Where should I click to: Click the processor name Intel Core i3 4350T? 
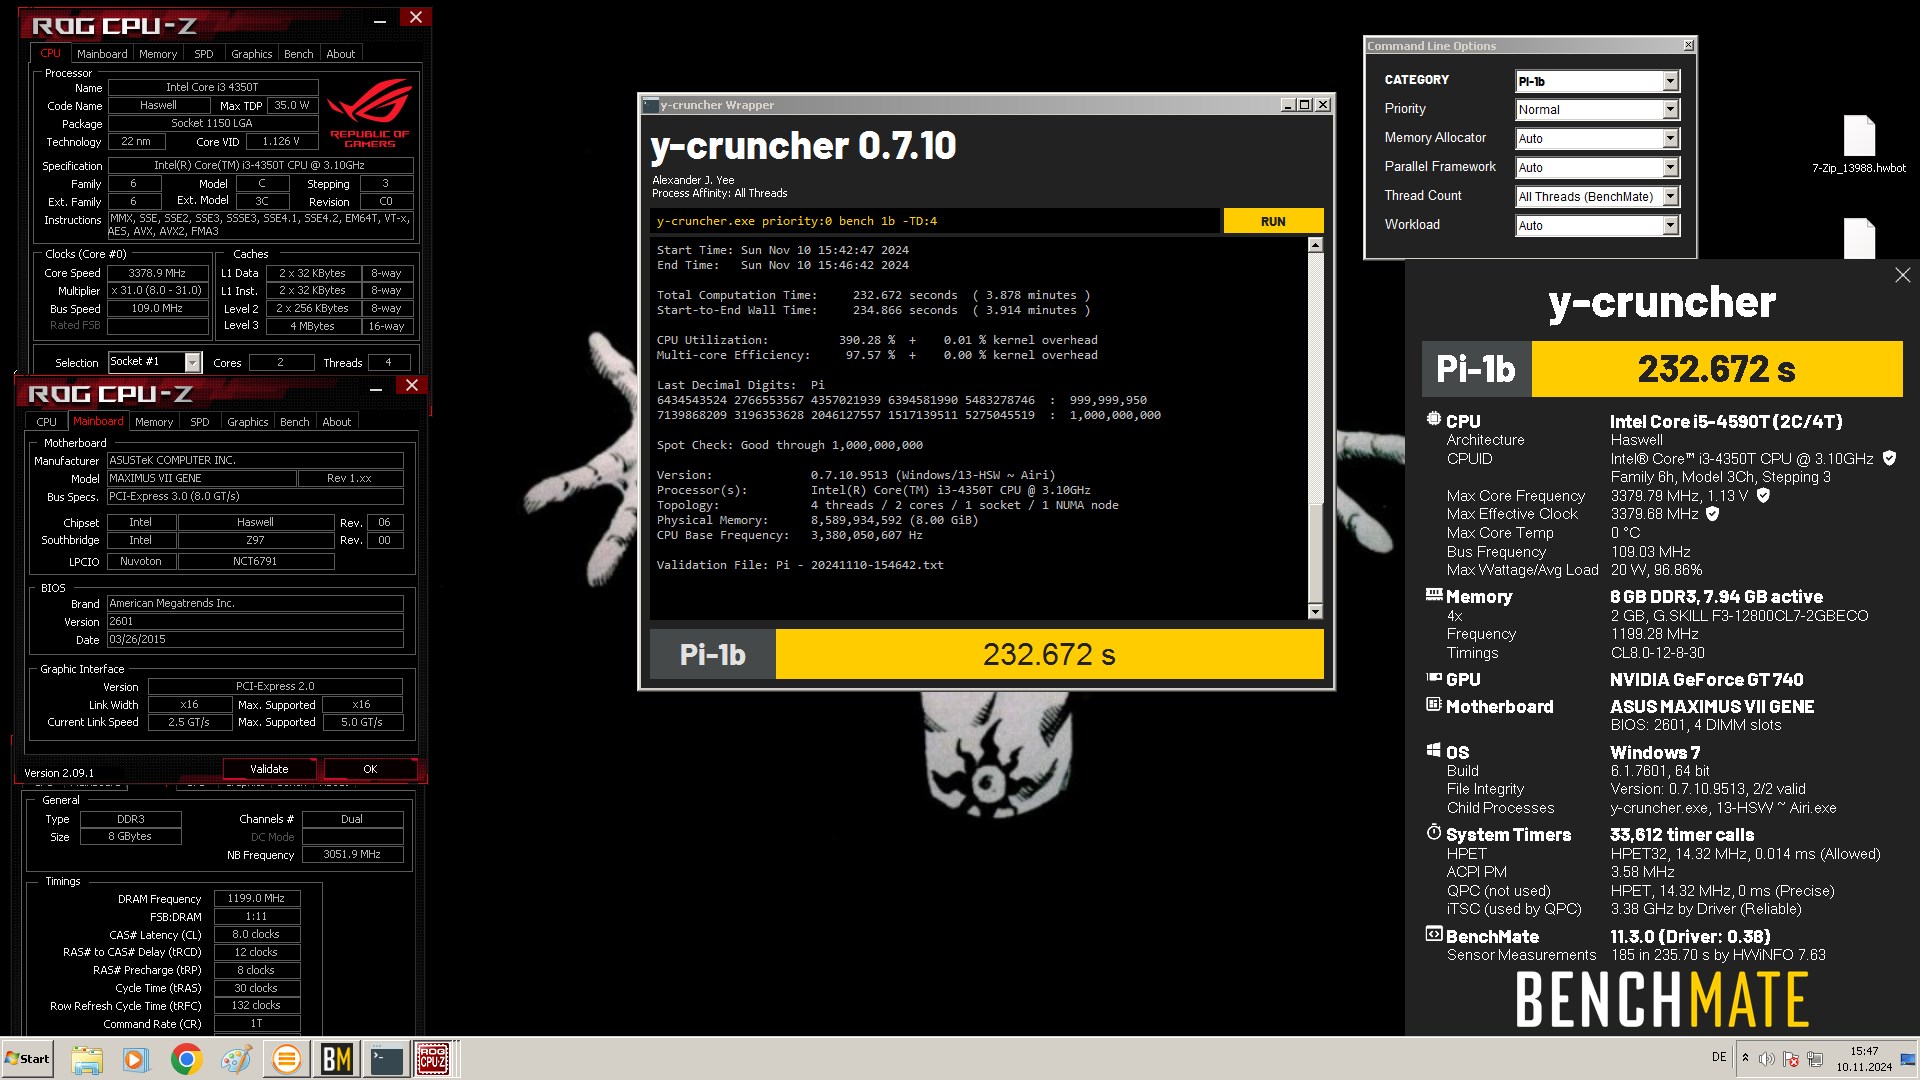[x=212, y=87]
